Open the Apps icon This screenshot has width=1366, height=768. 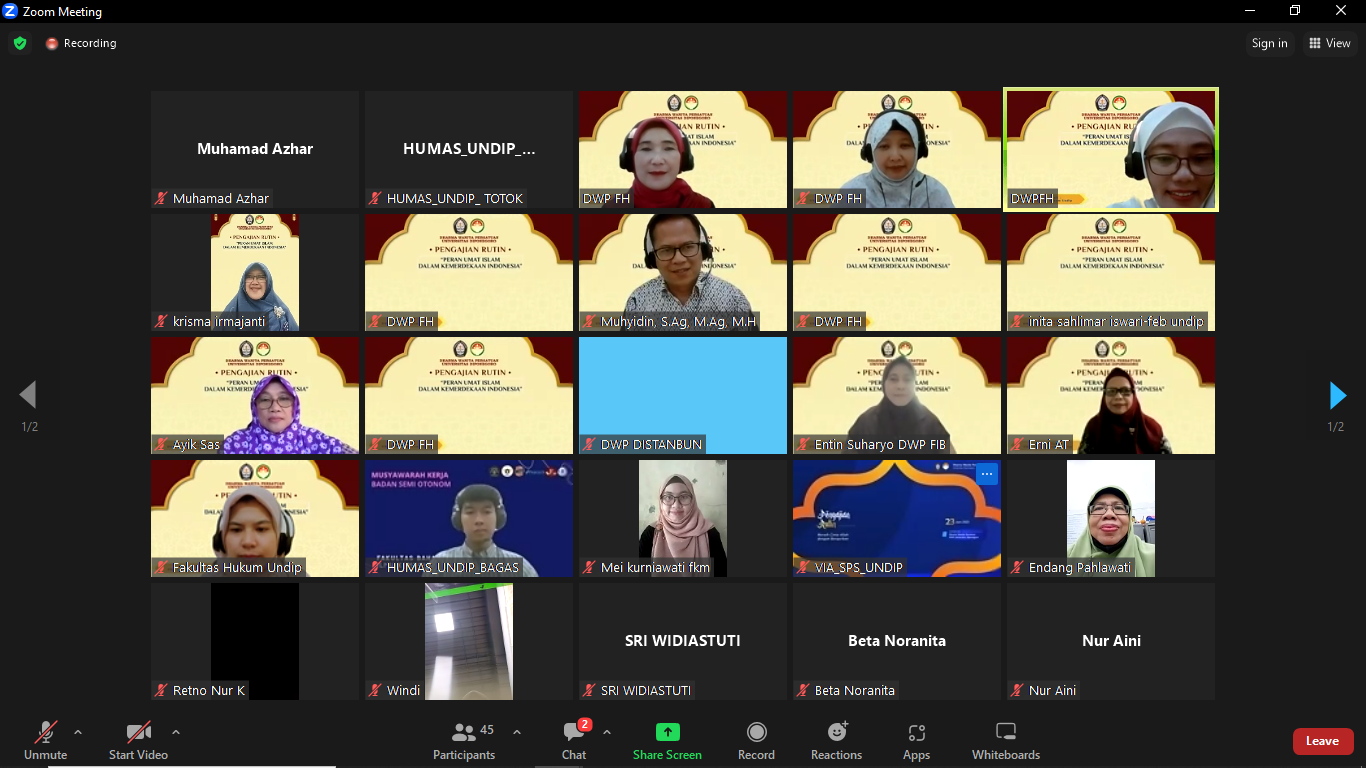point(916,733)
